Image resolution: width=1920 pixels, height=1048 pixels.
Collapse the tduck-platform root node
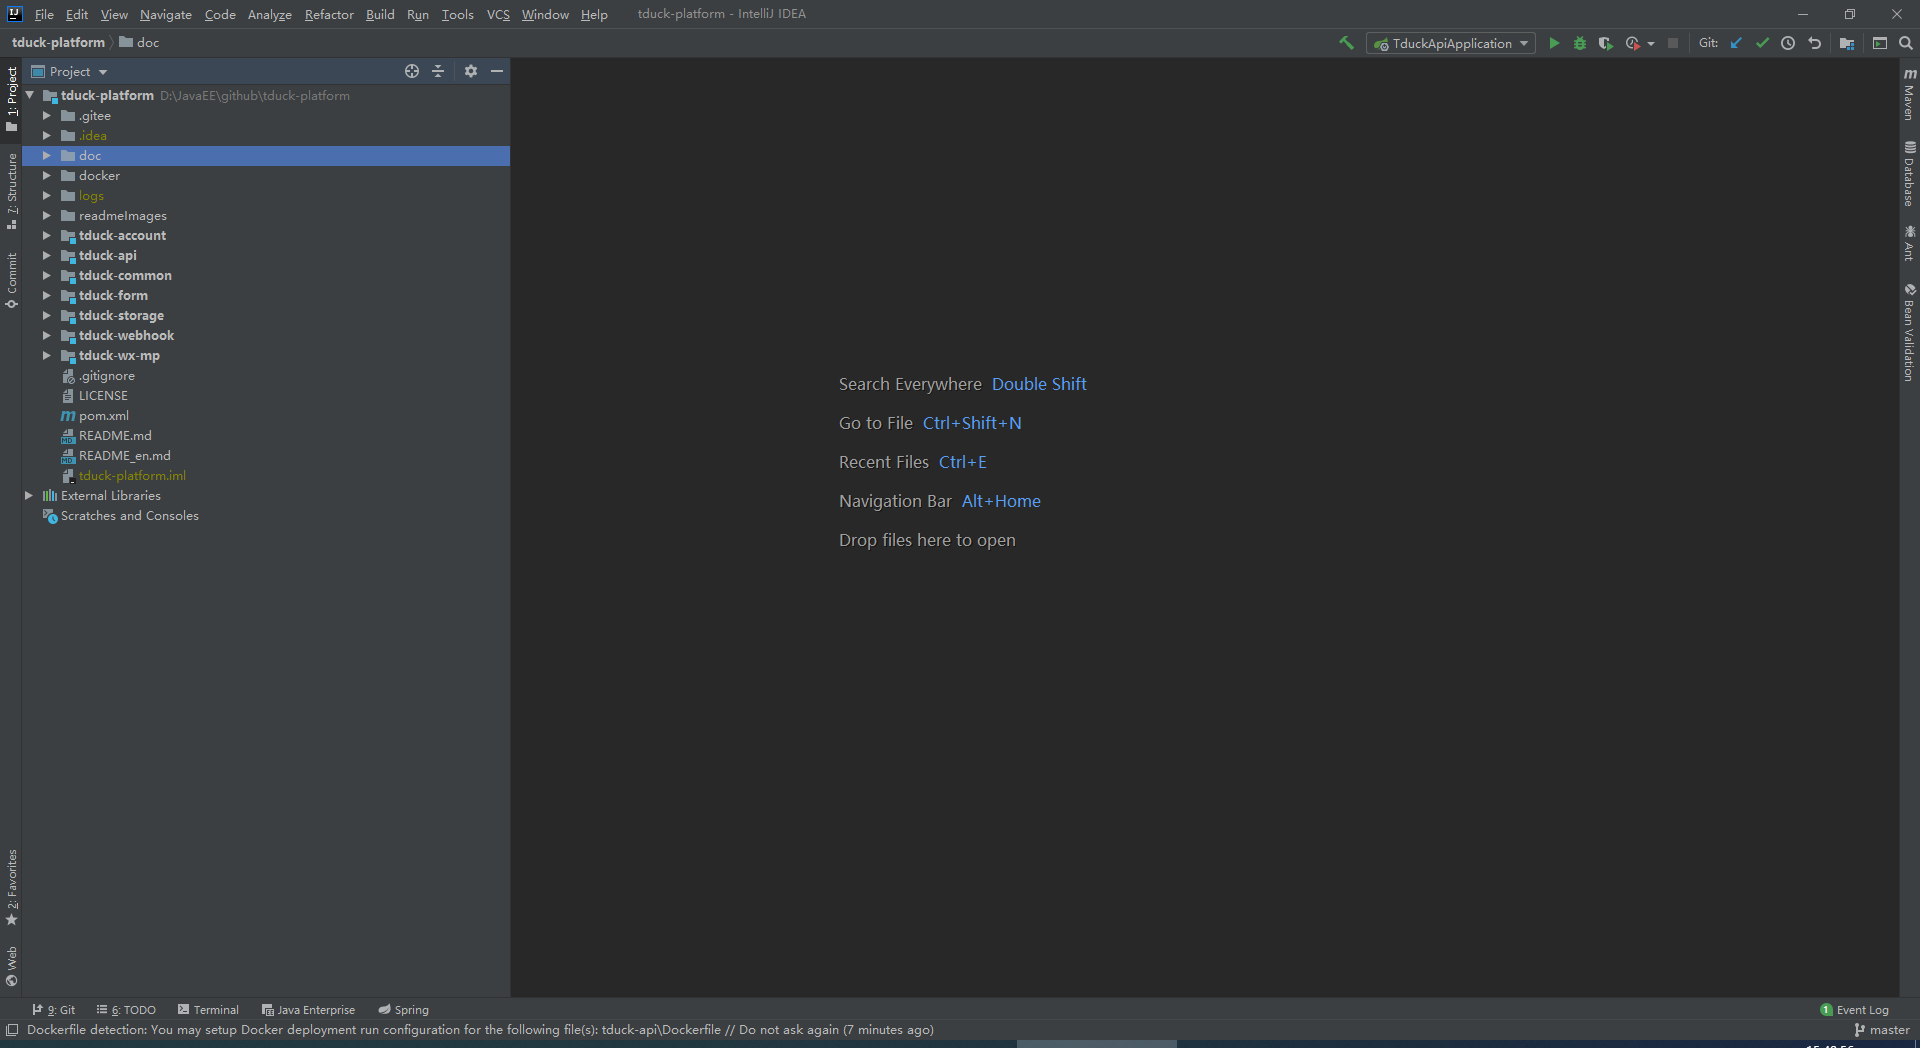(x=30, y=95)
